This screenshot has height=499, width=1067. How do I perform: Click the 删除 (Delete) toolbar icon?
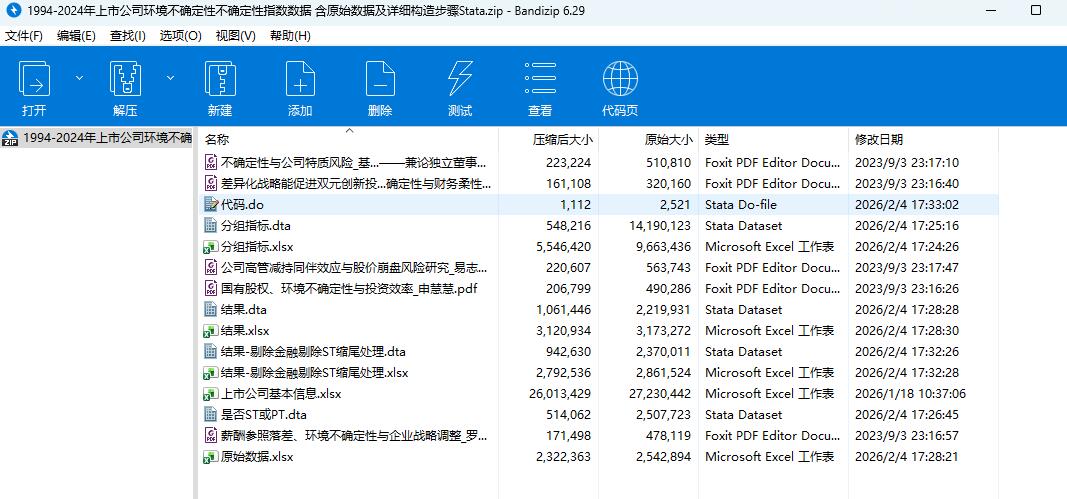[x=380, y=78]
